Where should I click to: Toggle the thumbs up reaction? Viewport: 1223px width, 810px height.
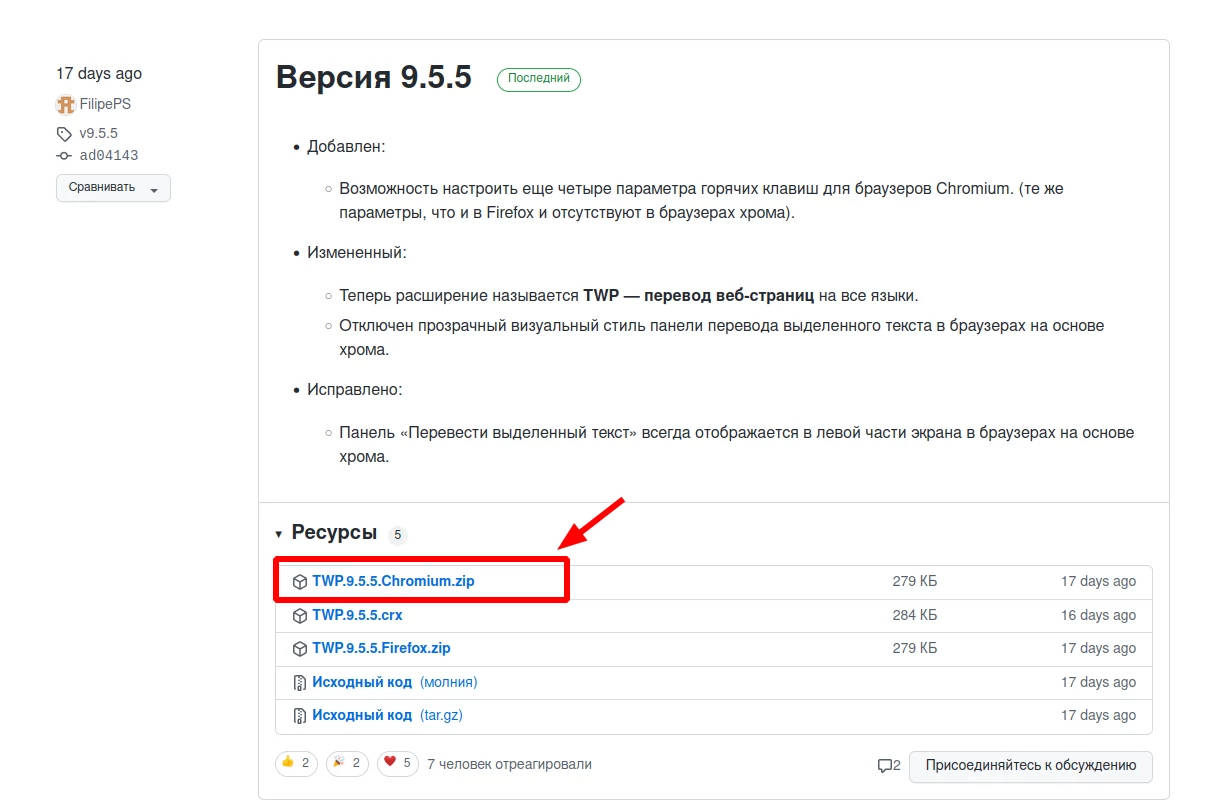(296, 764)
